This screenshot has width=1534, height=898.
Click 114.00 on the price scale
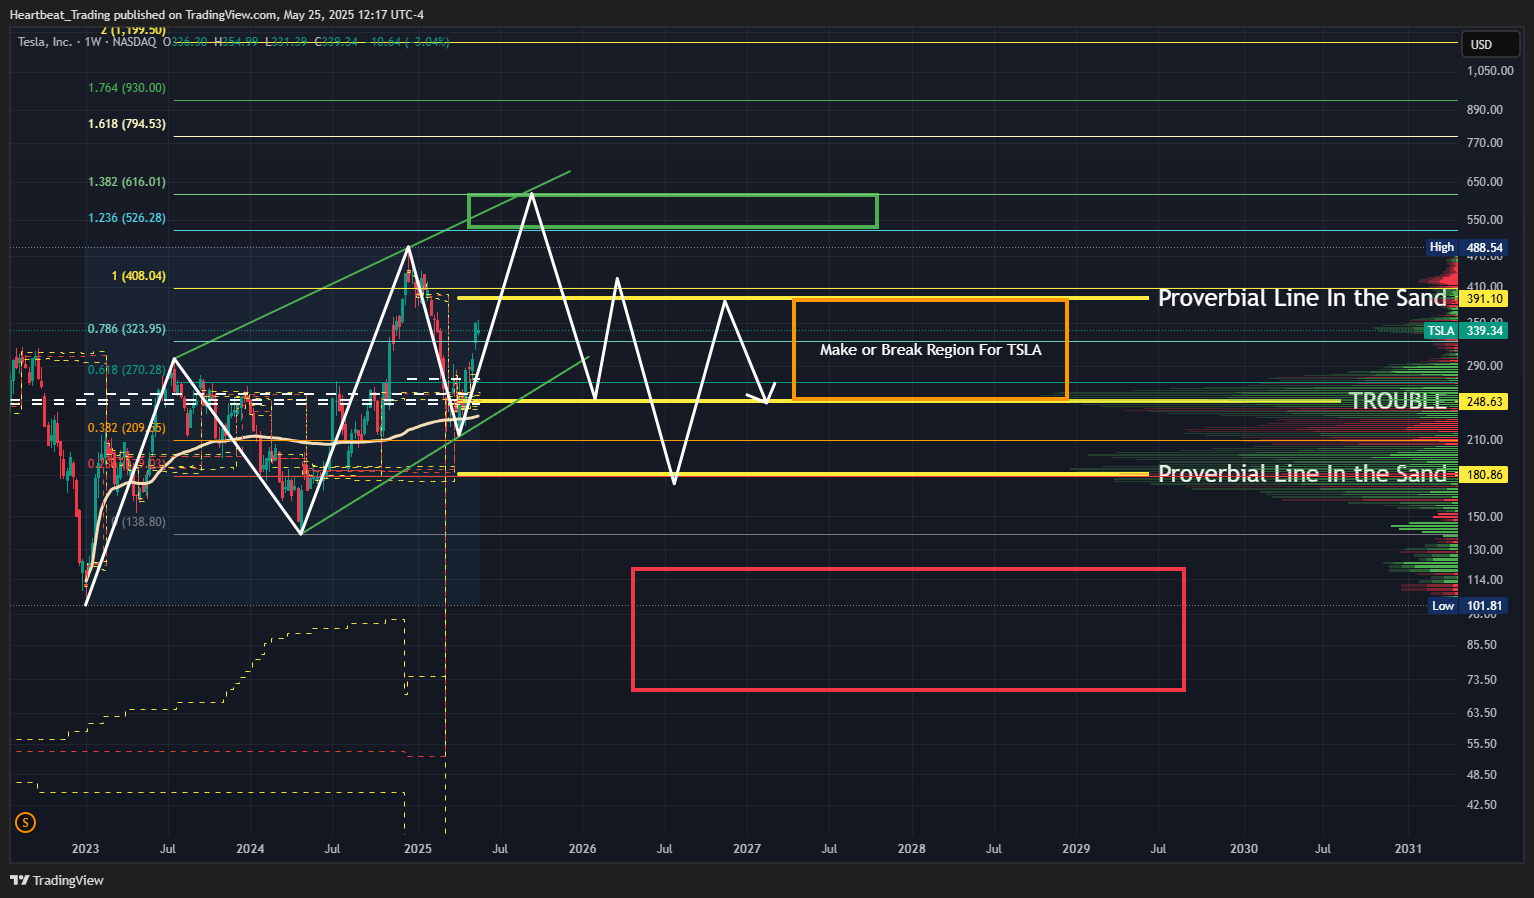[x=1485, y=580]
